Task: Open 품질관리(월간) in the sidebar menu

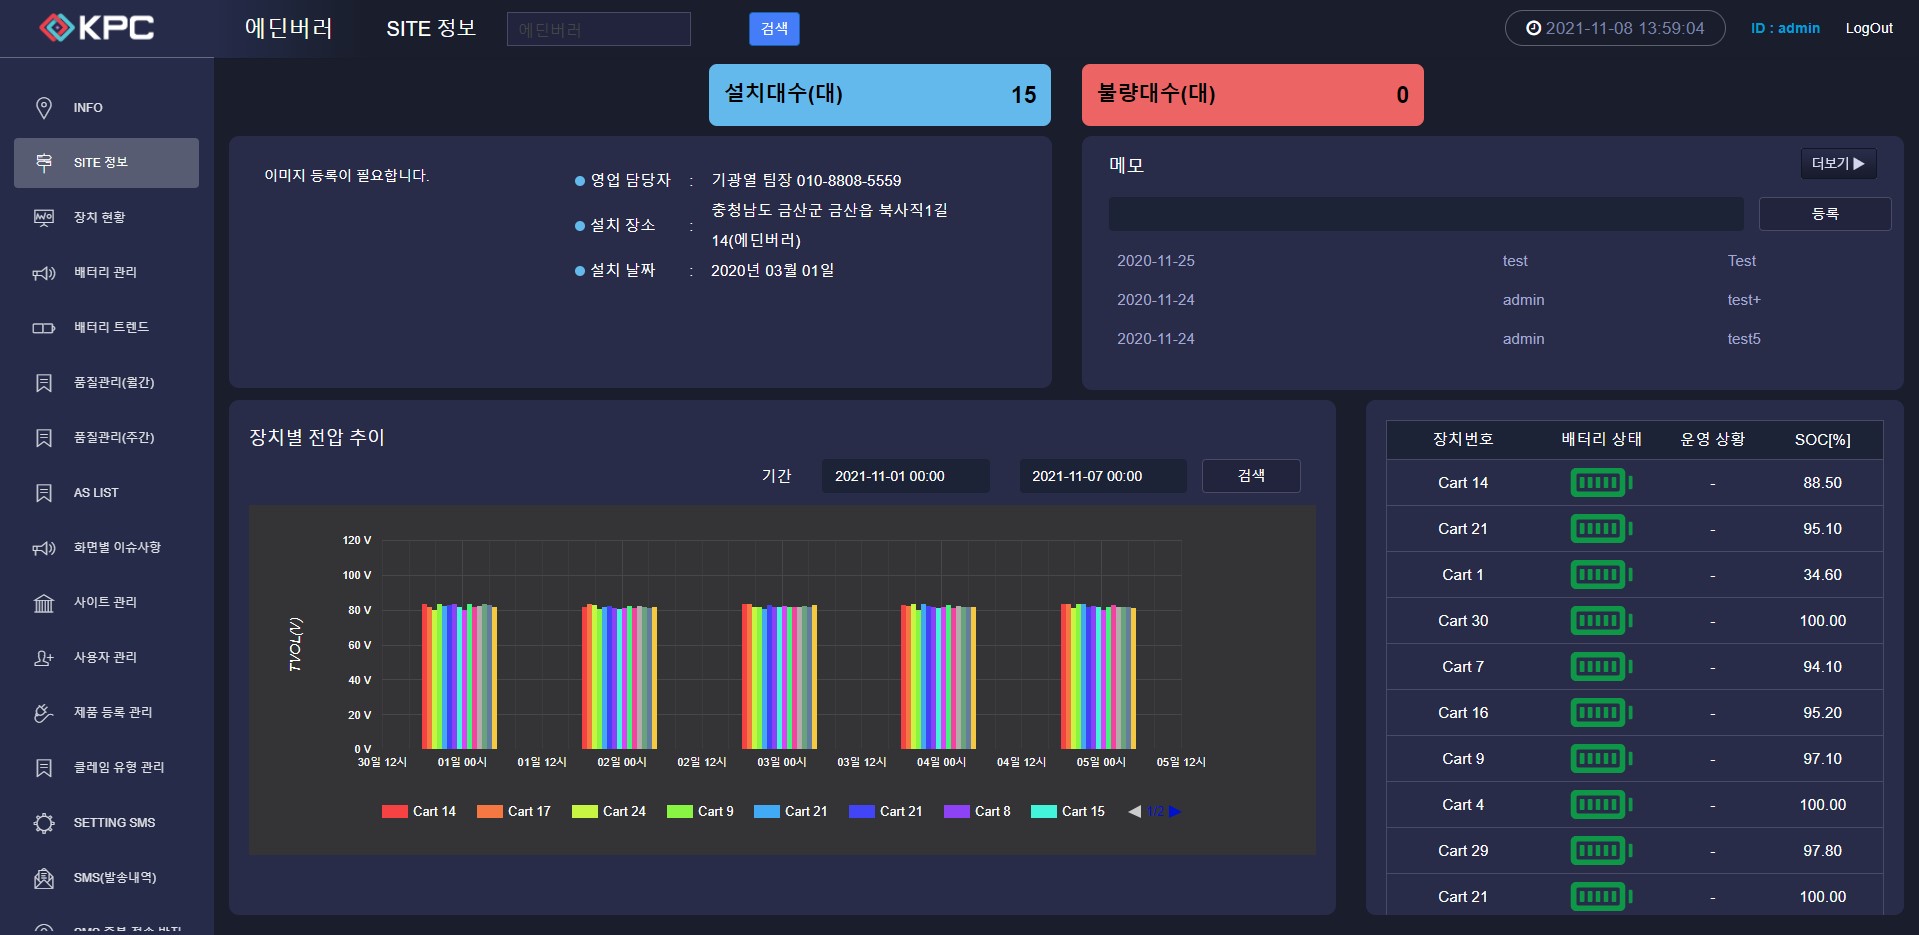Action: (113, 383)
